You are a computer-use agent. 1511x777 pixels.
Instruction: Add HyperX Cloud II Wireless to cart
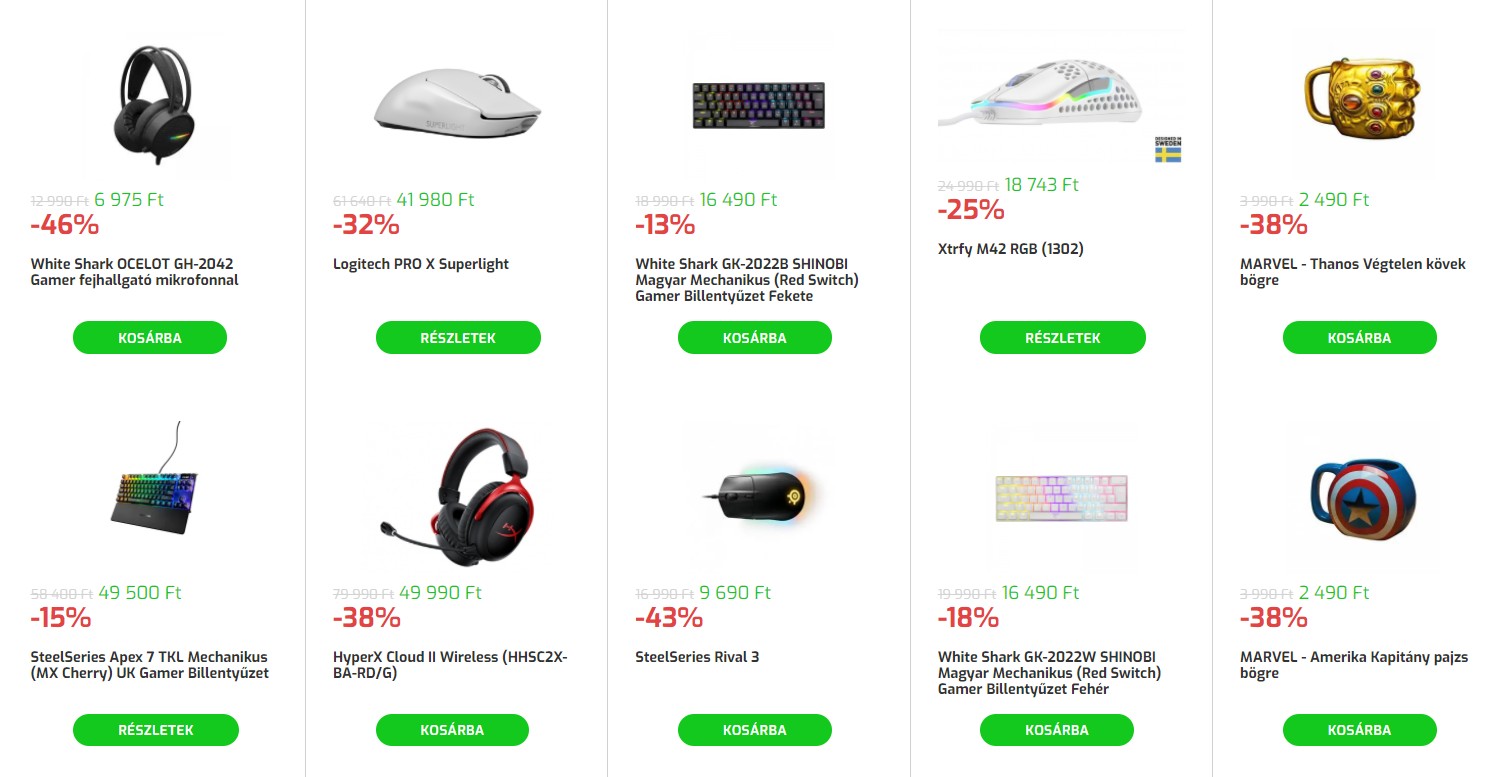pyautogui.click(x=452, y=730)
